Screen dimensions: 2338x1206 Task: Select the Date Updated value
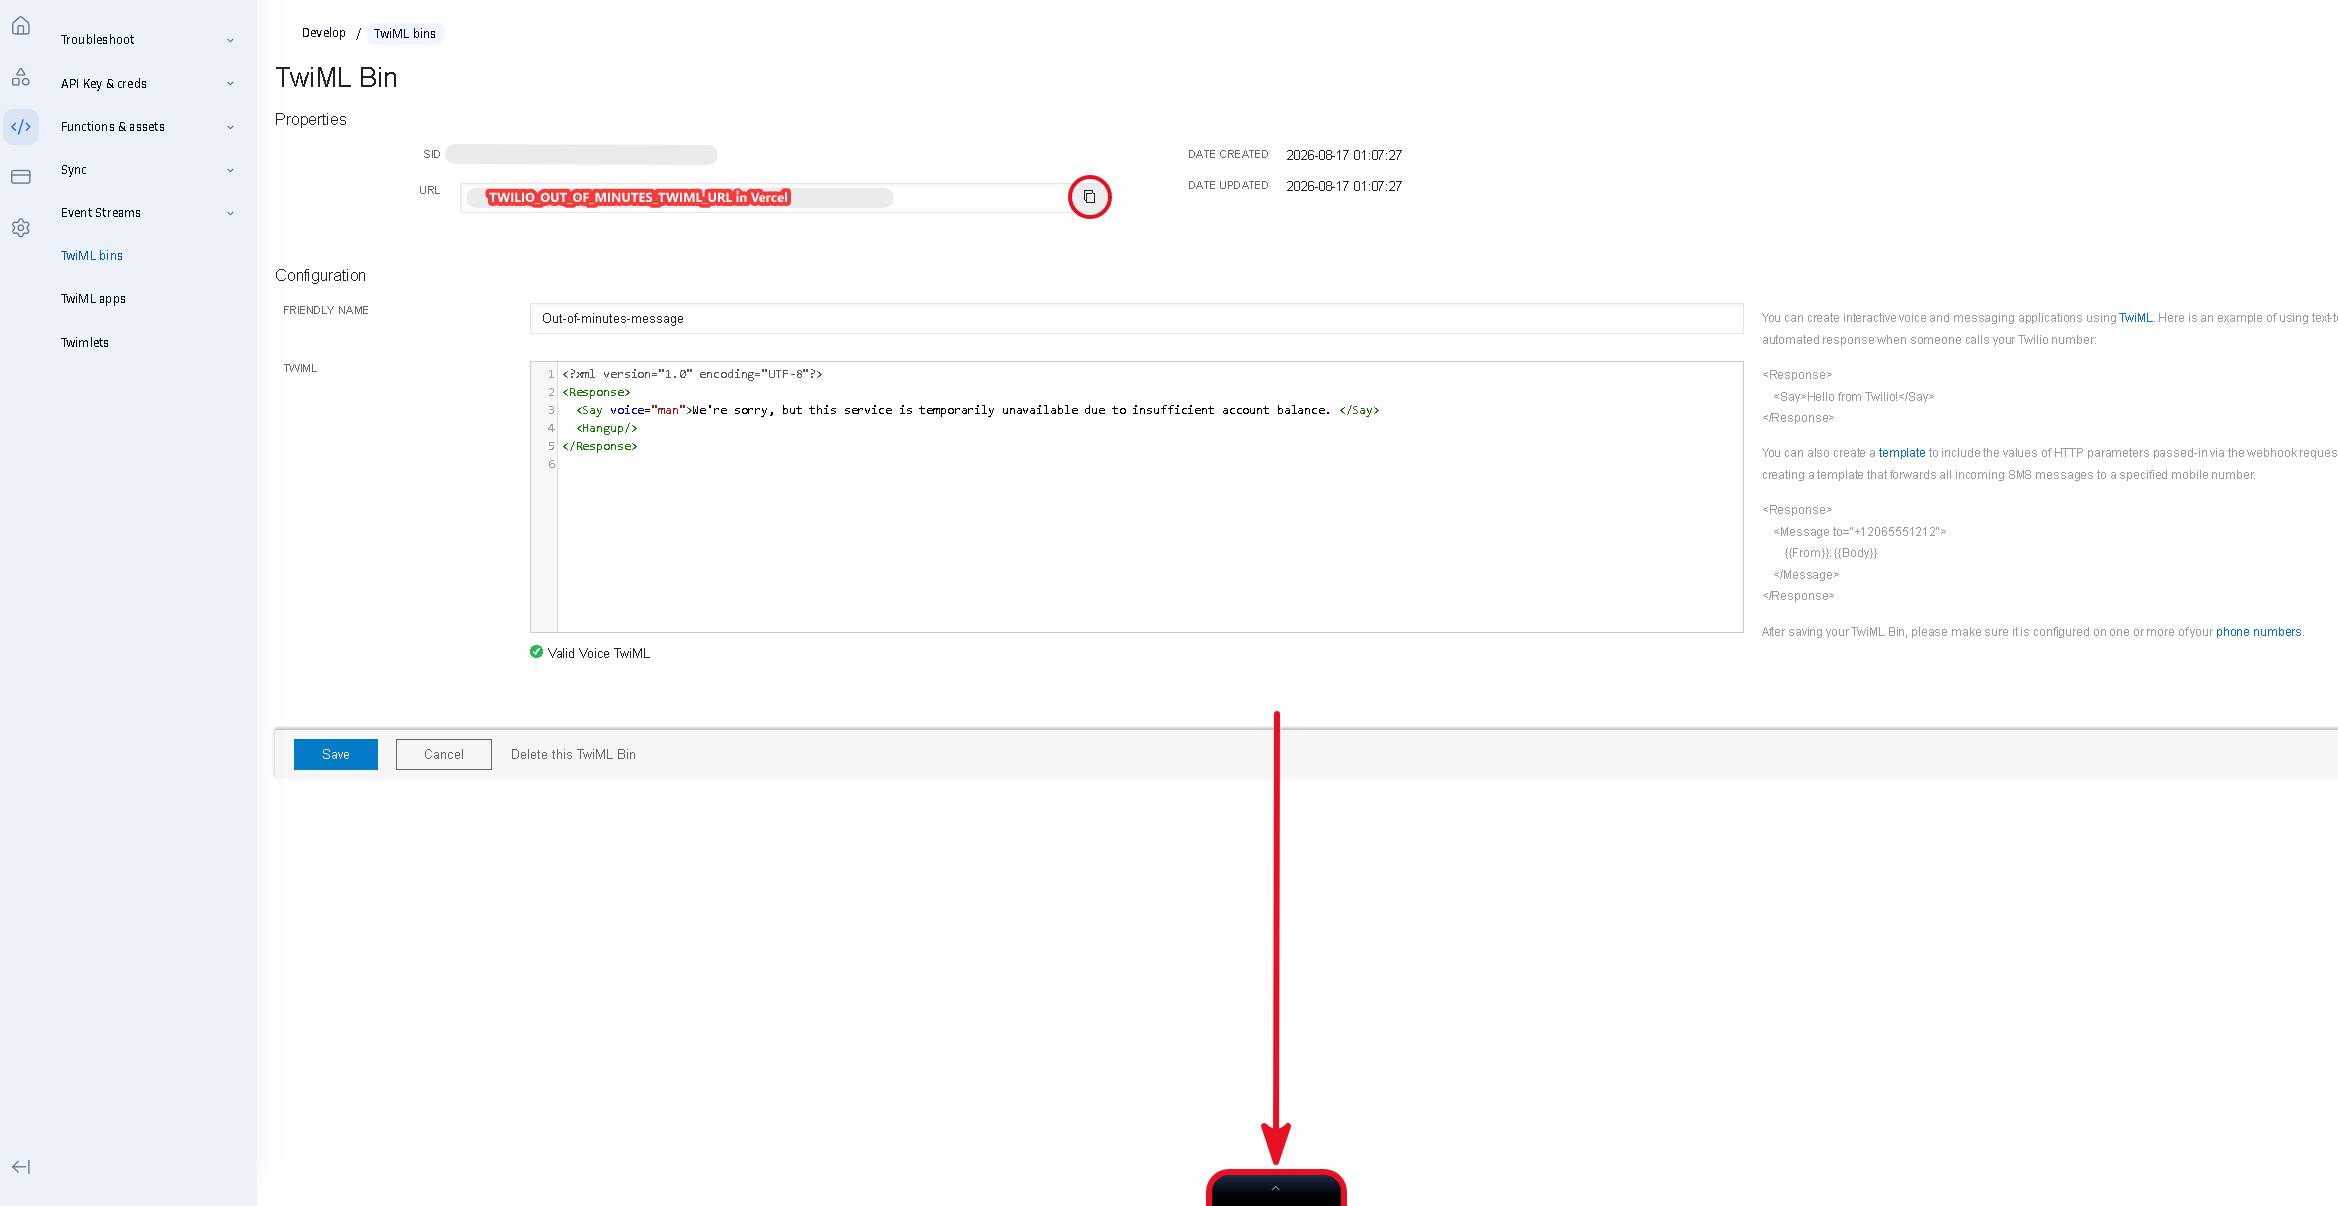tap(1344, 187)
